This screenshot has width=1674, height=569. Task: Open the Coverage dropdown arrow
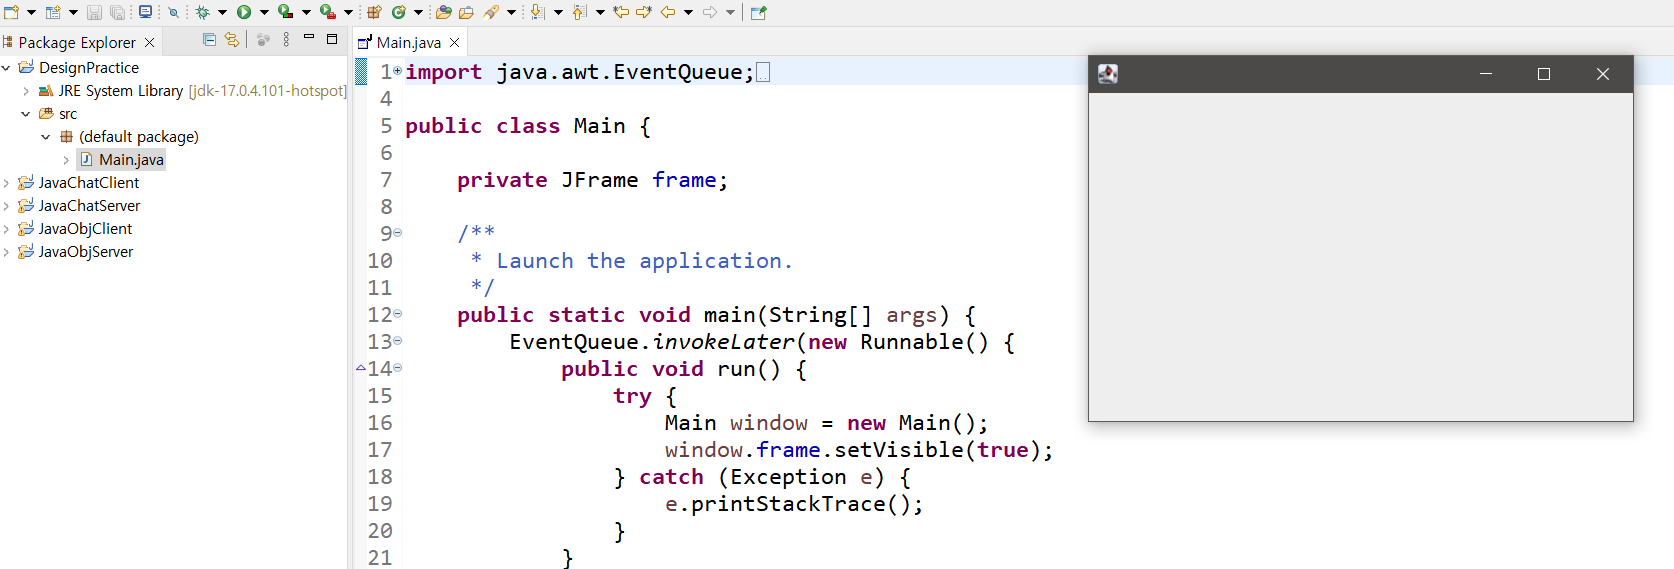(306, 12)
